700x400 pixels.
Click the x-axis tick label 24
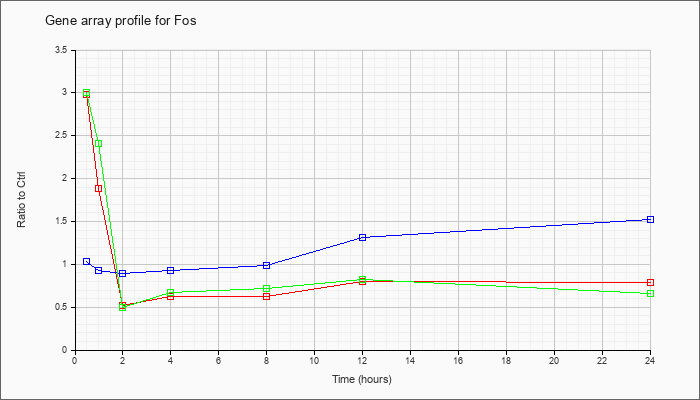(x=650, y=361)
